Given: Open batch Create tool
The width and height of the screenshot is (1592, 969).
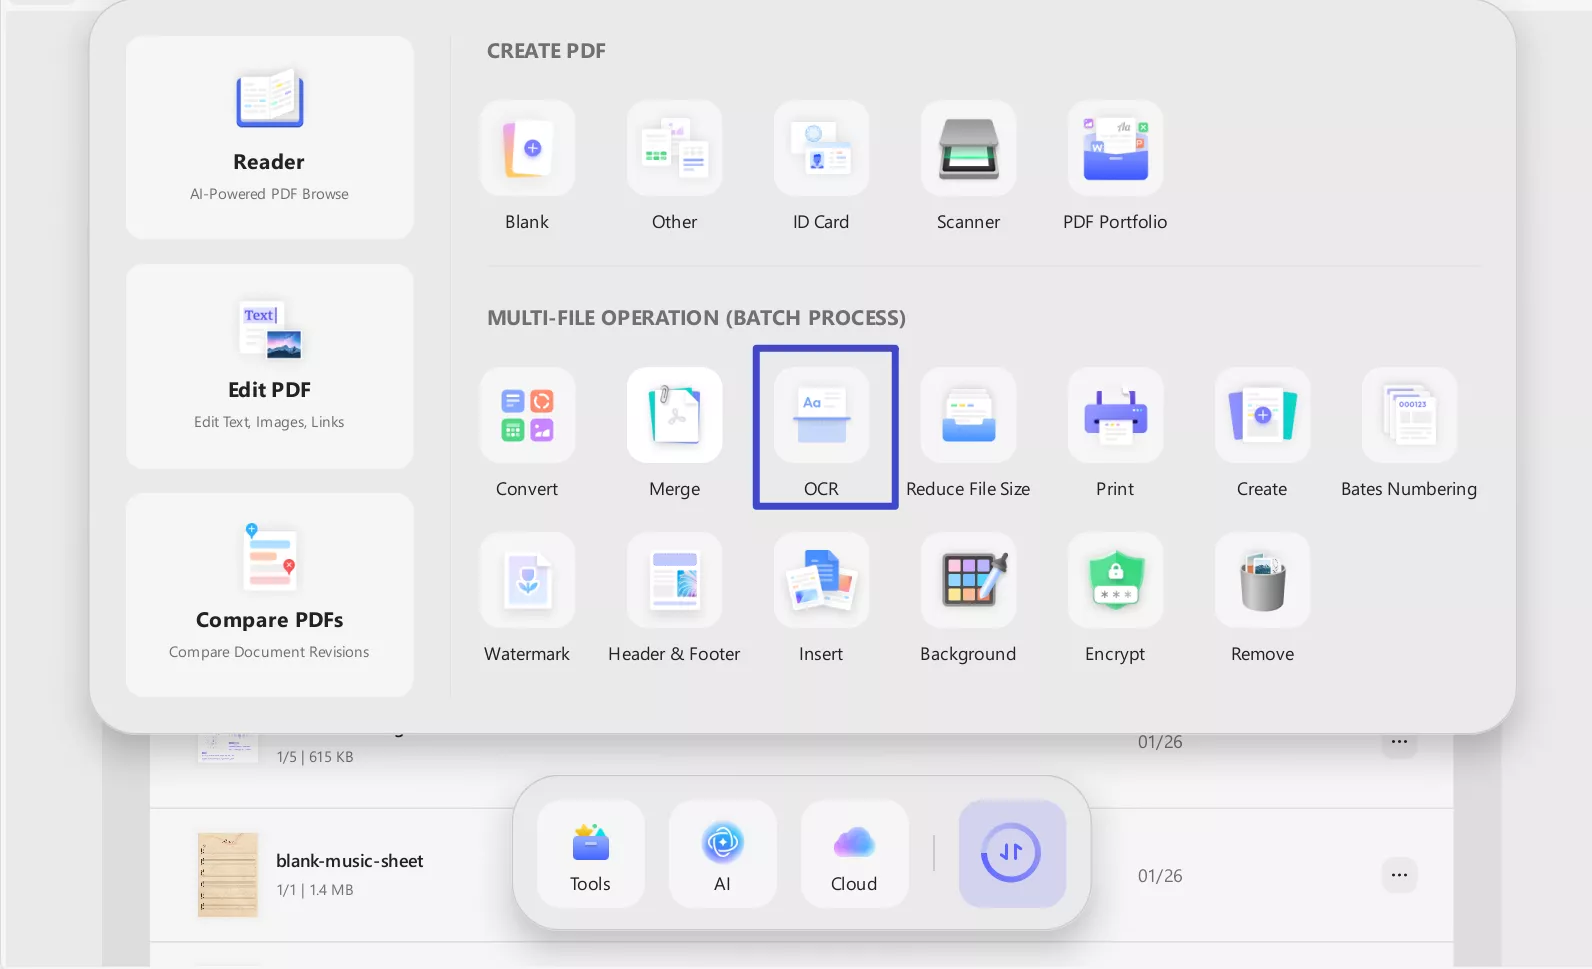Looking at the screenshot, I should [1262, 415].
